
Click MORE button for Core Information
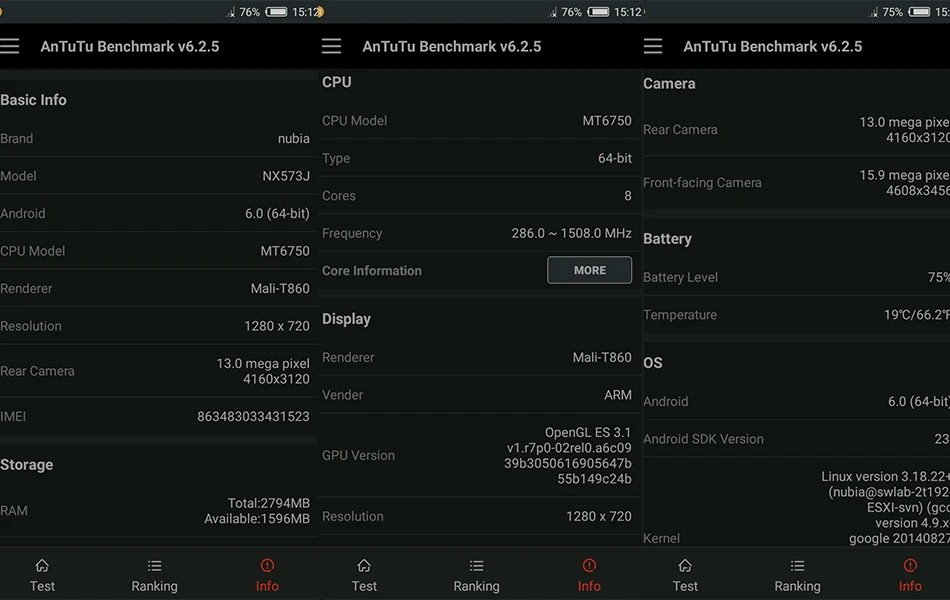(x=590, y=270)
